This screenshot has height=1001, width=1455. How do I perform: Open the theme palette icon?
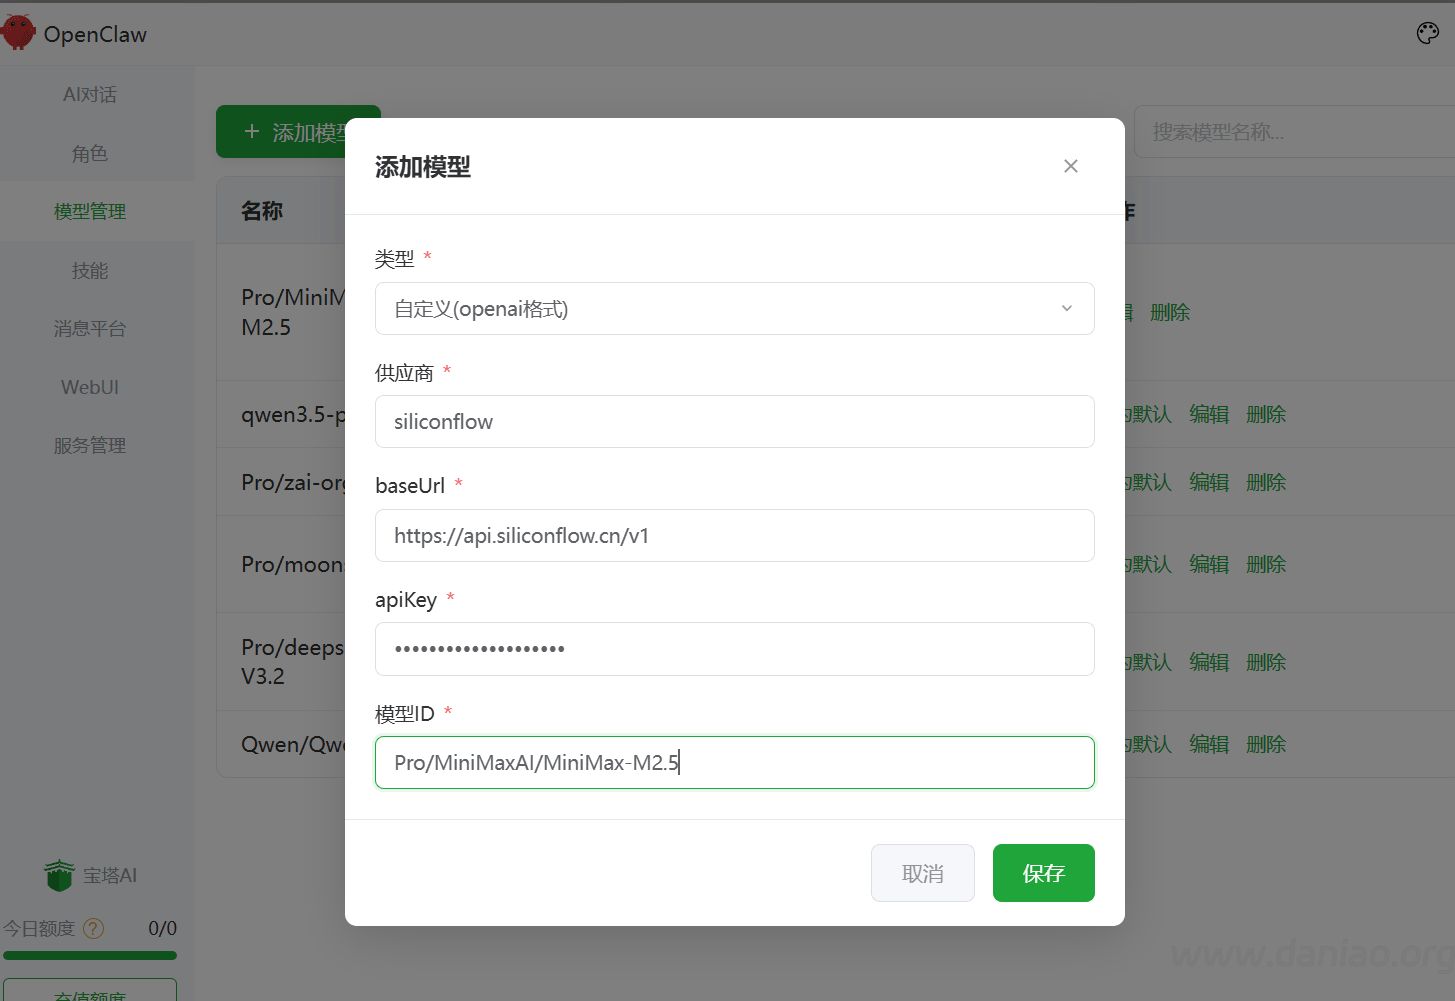coord(1427,33)
